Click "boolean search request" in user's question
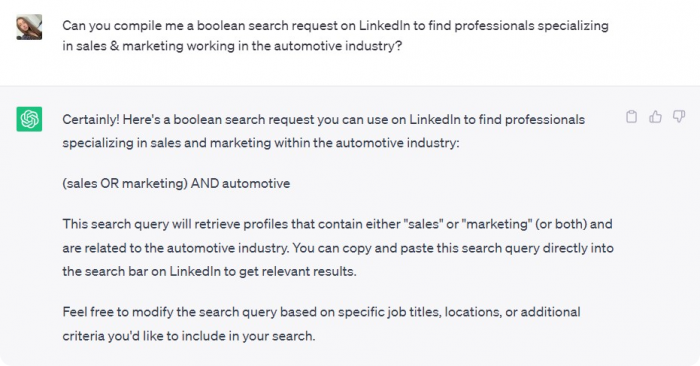 (x=267, y=26)
